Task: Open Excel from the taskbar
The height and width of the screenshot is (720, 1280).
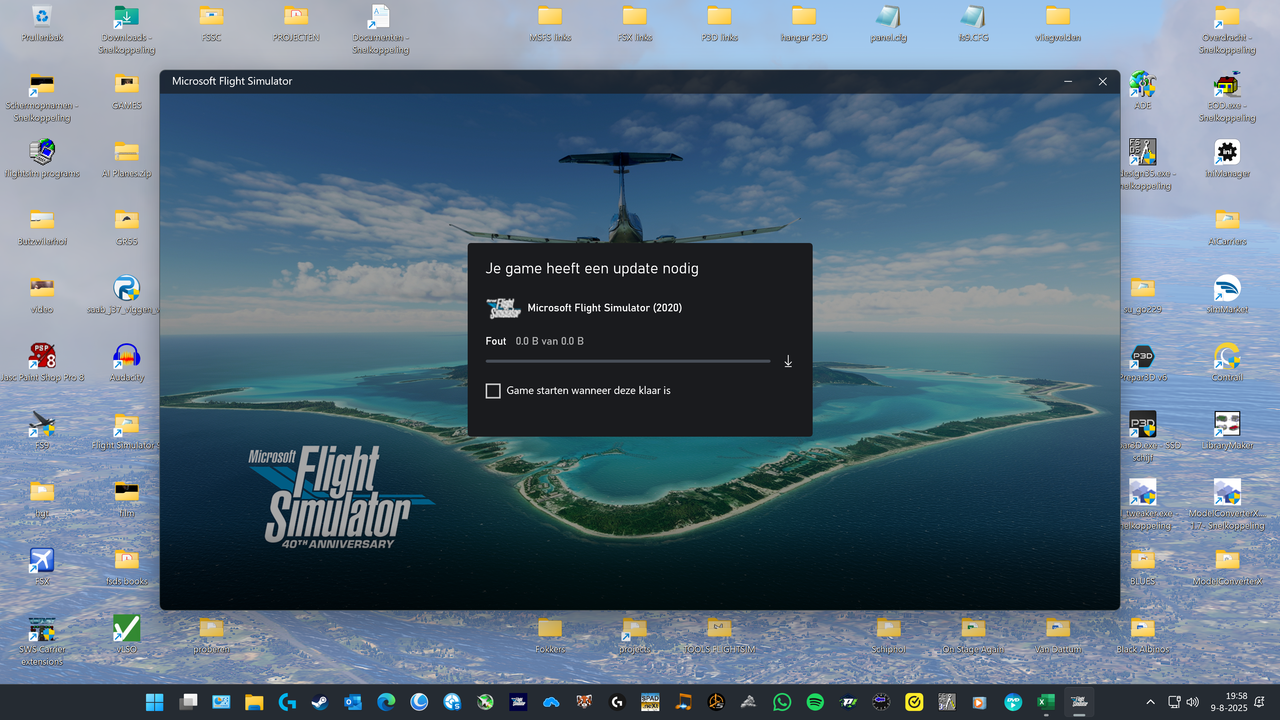Action: [x=1046, y=702]
